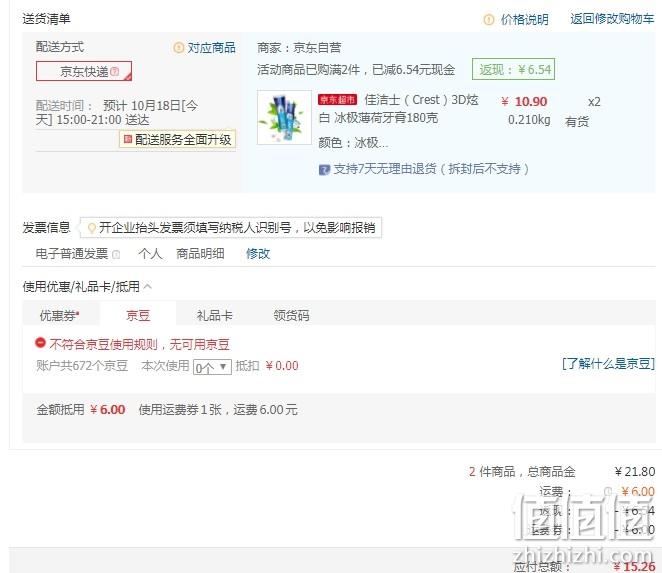Collapse the 使用优惠/礼品卡/抵用 section
Viewport: 662px width, 573px height.
tap(147, 287)
